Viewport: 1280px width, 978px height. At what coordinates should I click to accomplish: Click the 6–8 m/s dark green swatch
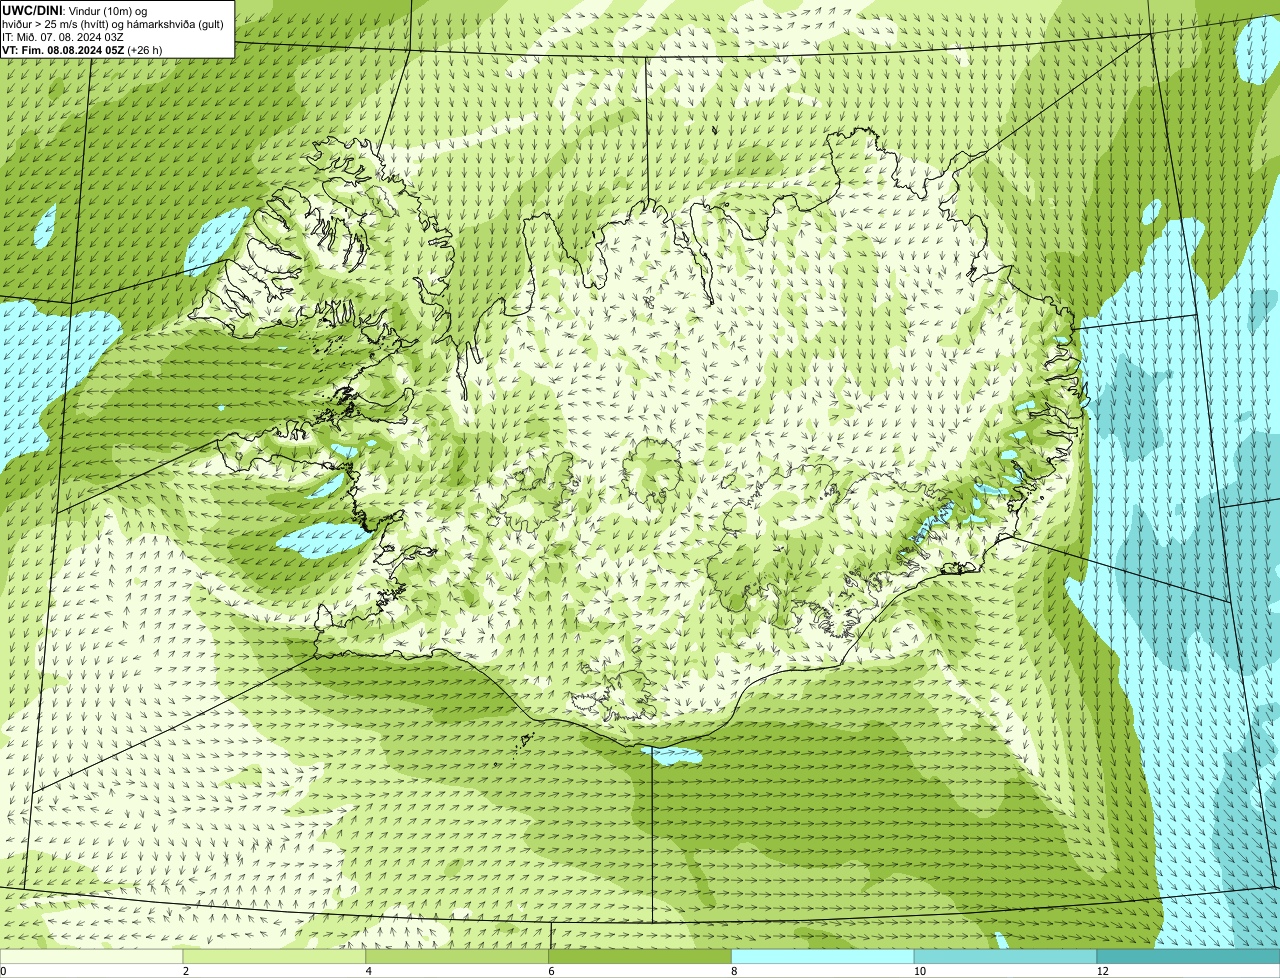(640, 956)
